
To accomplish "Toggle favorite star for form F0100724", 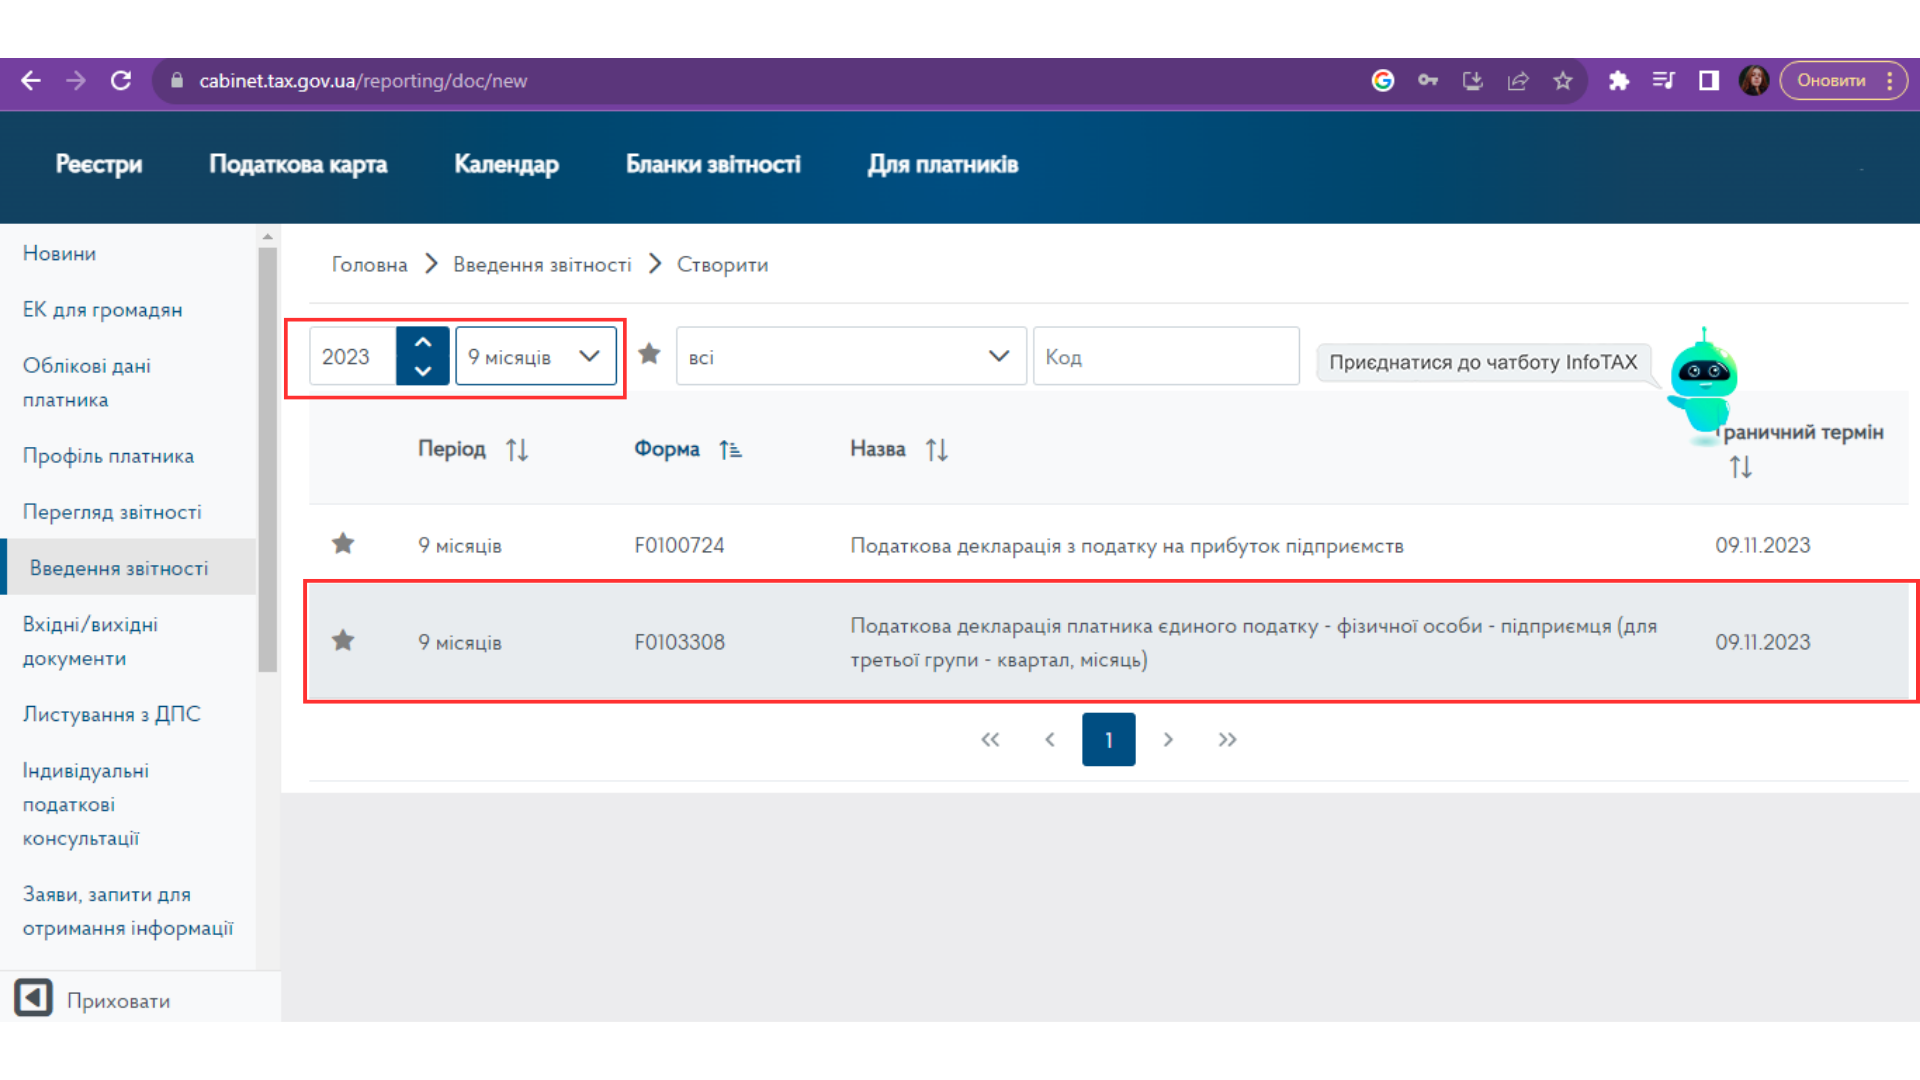I will (x=343, y=544).
